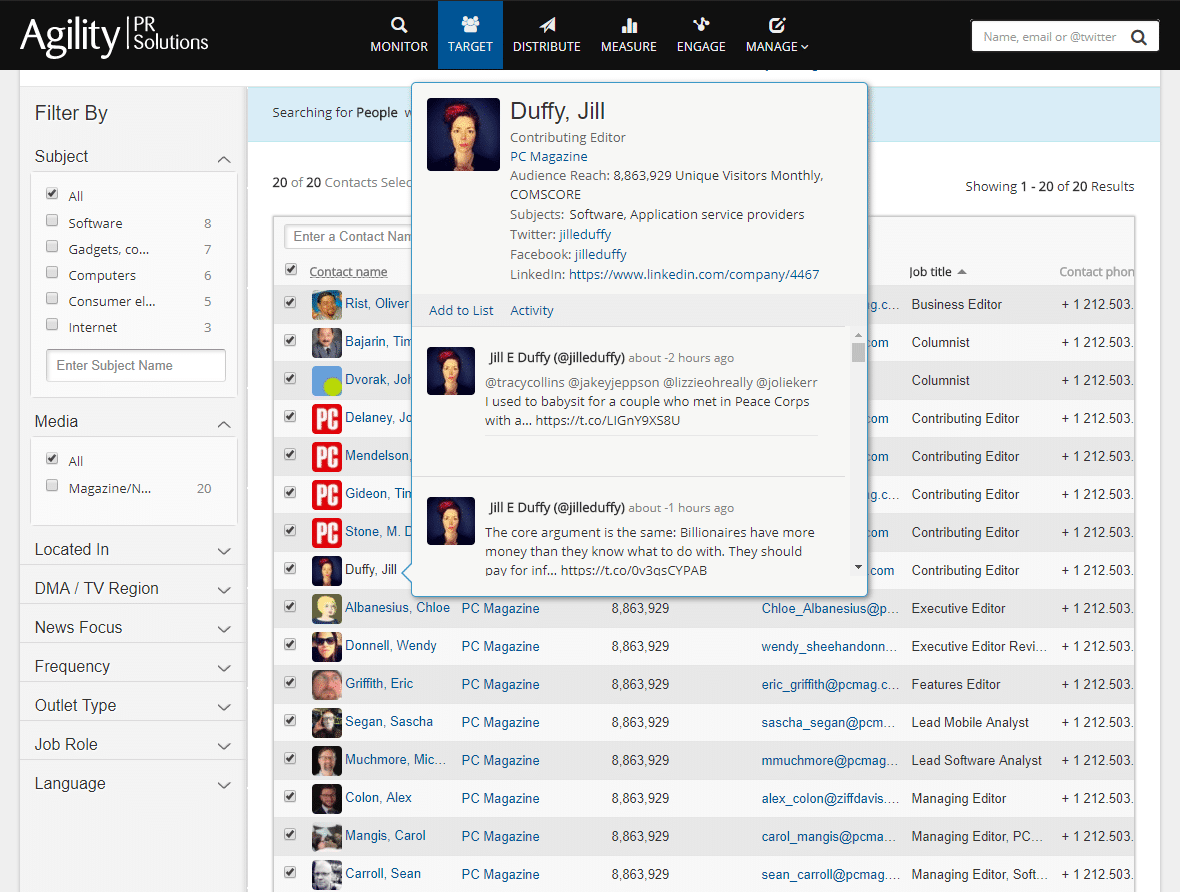Open the Measure section
This screenshot has height=892, width=1180.
629,35
